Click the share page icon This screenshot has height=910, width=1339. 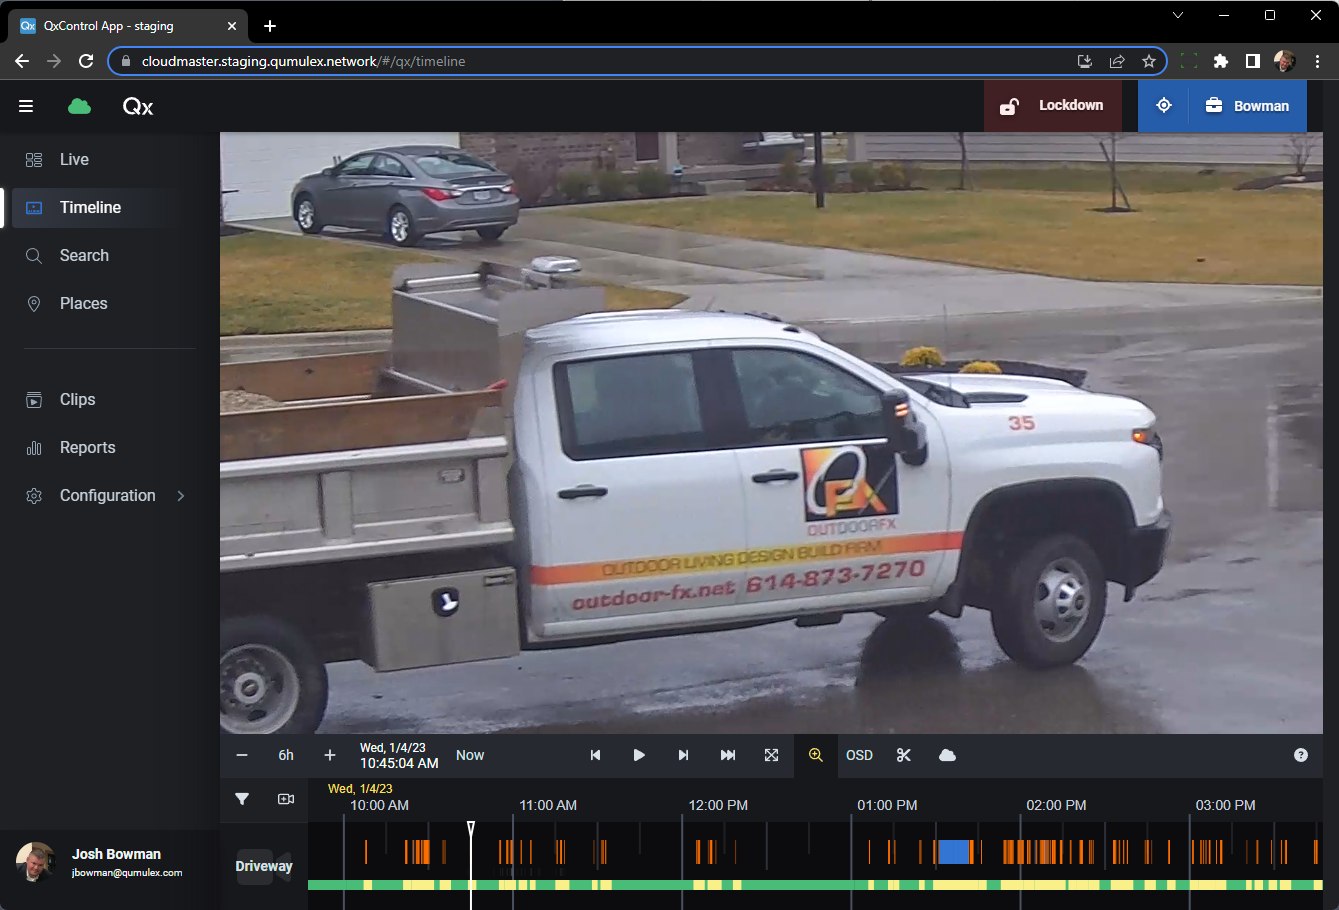(x=1117, y=61)
